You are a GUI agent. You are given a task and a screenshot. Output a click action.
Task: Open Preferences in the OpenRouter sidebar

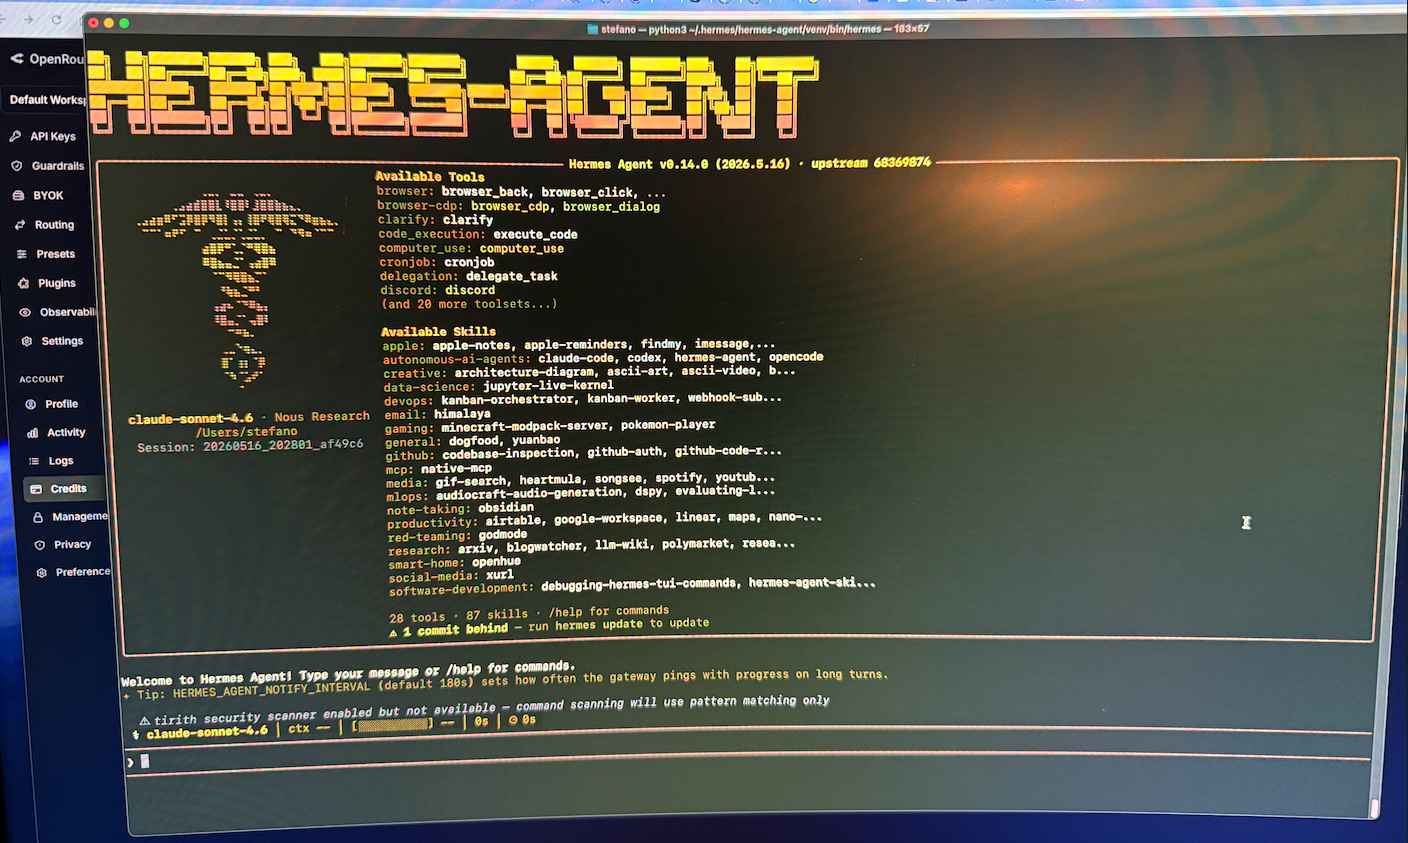coord(73,572)
